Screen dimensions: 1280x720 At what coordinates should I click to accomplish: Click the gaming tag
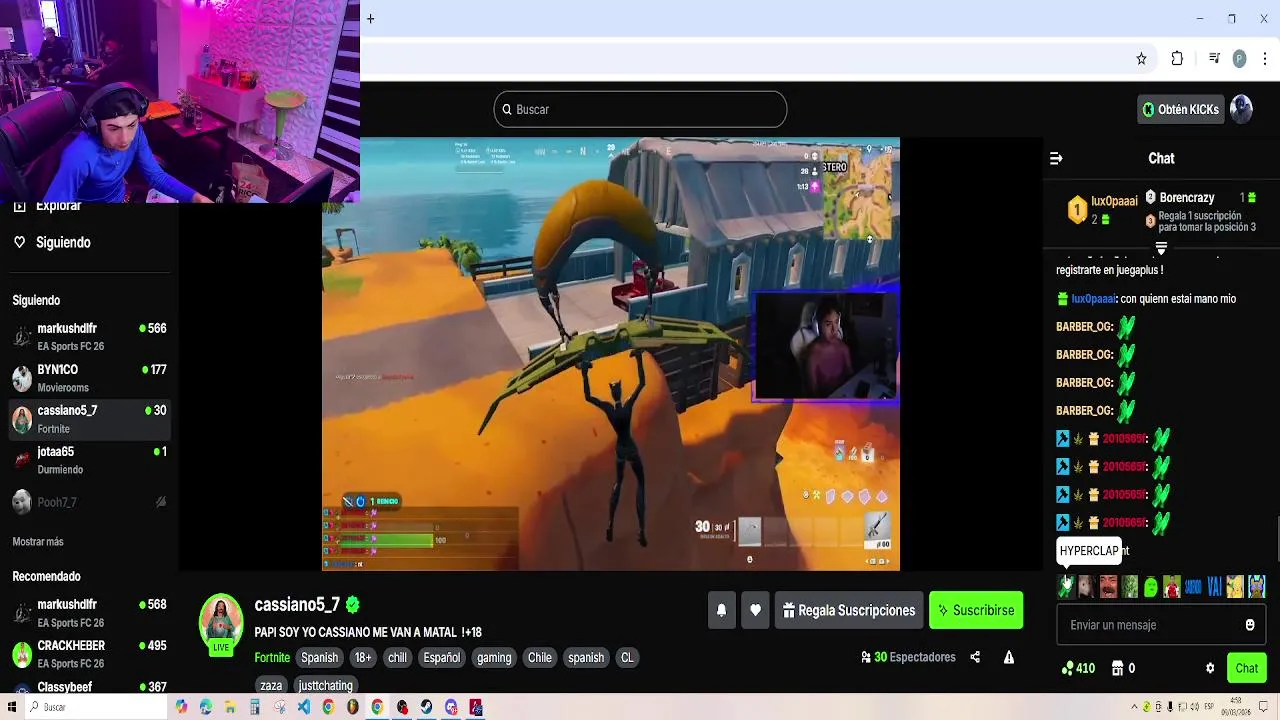coord(494,657)
